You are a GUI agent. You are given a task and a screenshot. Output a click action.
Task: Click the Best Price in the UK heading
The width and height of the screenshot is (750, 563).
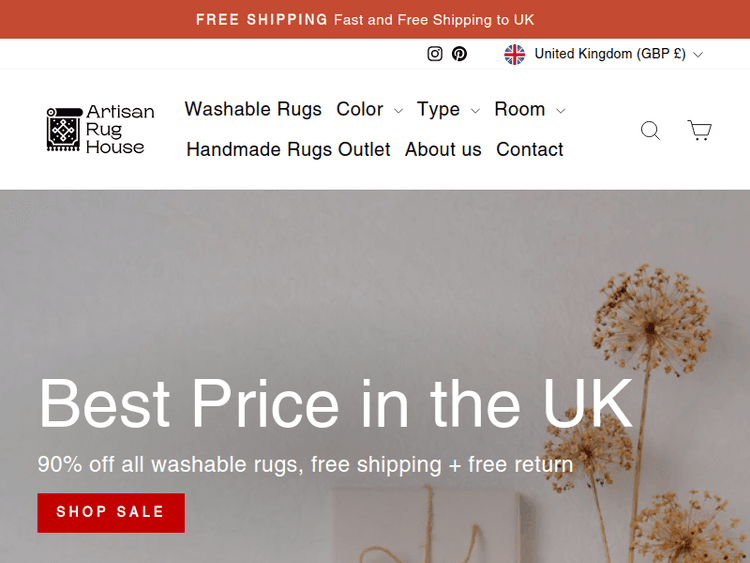tap(335, 404)
